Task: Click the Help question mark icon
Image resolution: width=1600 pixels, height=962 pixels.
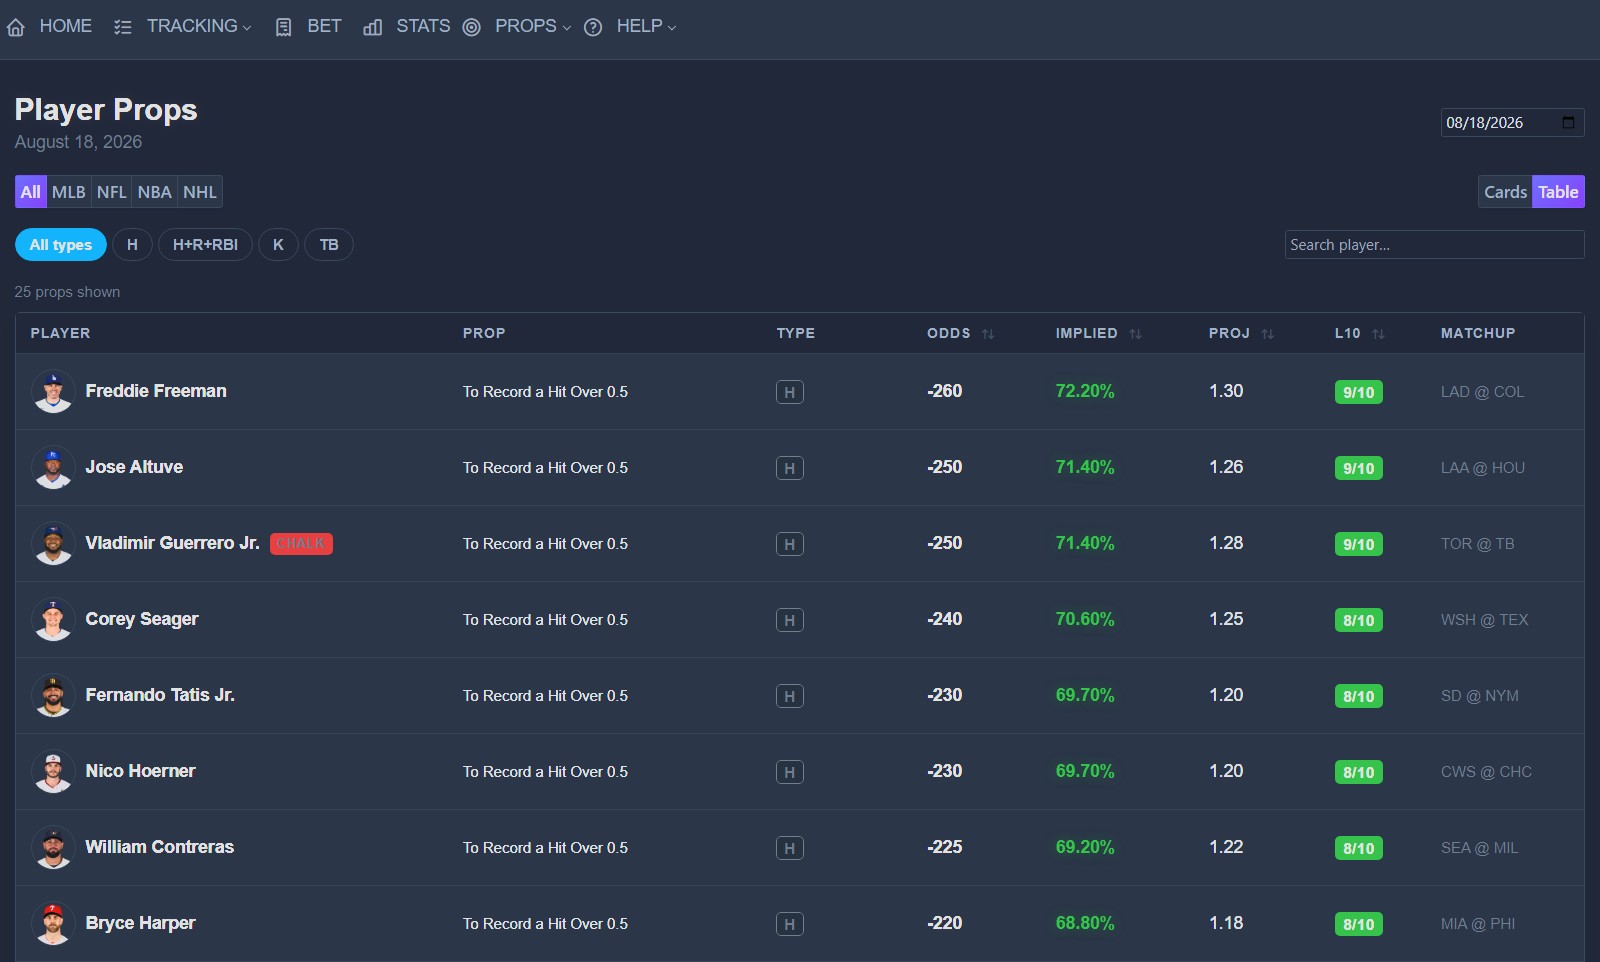Action: [593, 27]
